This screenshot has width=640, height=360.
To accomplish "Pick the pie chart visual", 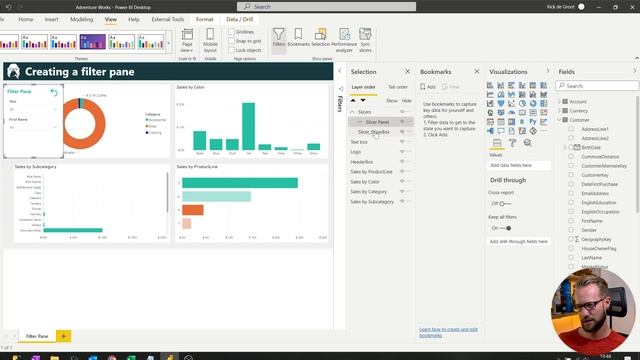I will coord(522,103).
